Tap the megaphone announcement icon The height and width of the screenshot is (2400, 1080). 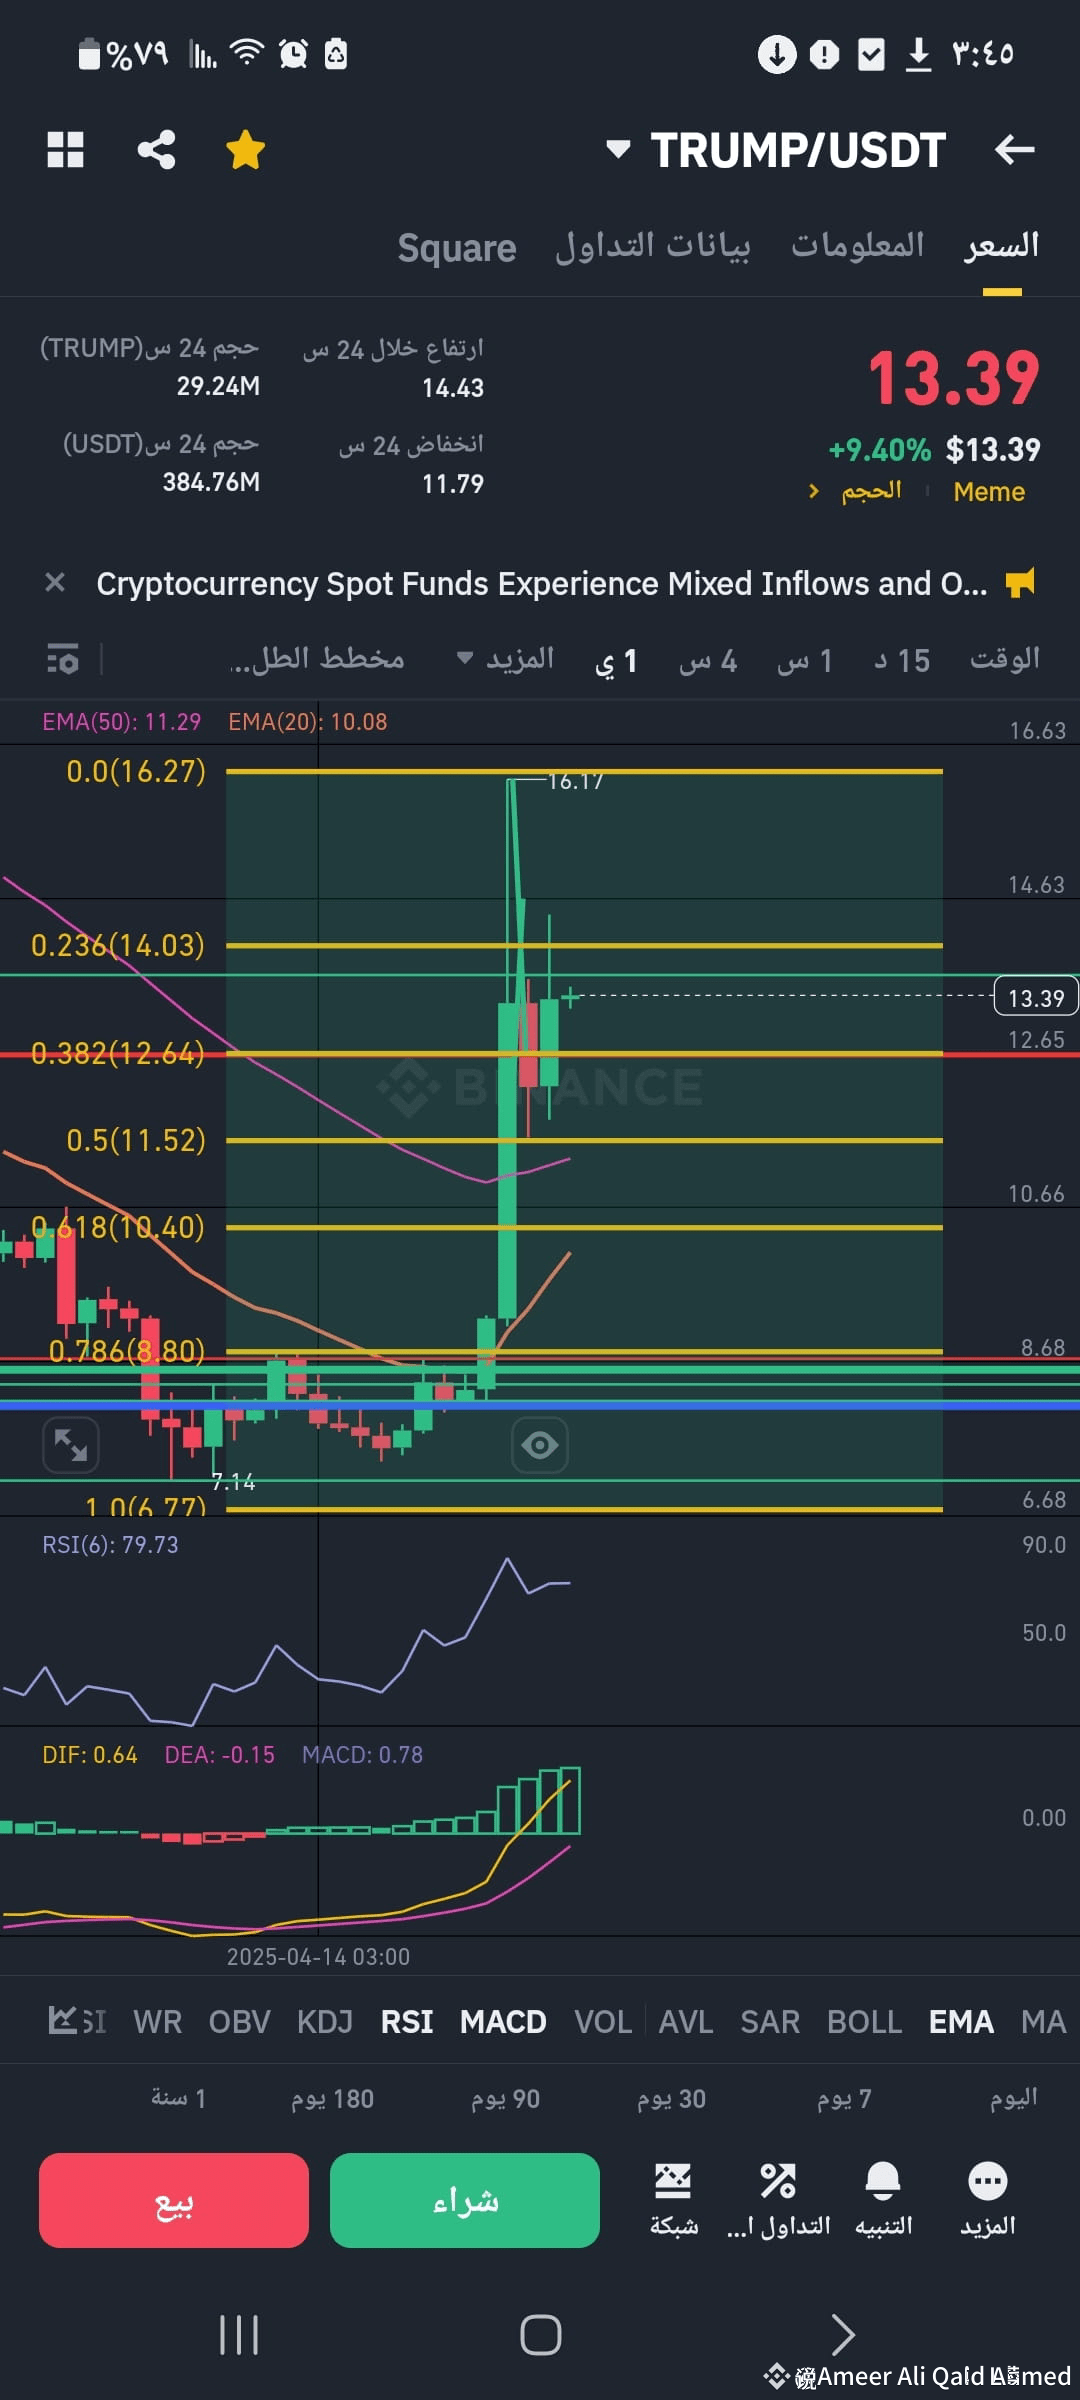click(1021, 582)
